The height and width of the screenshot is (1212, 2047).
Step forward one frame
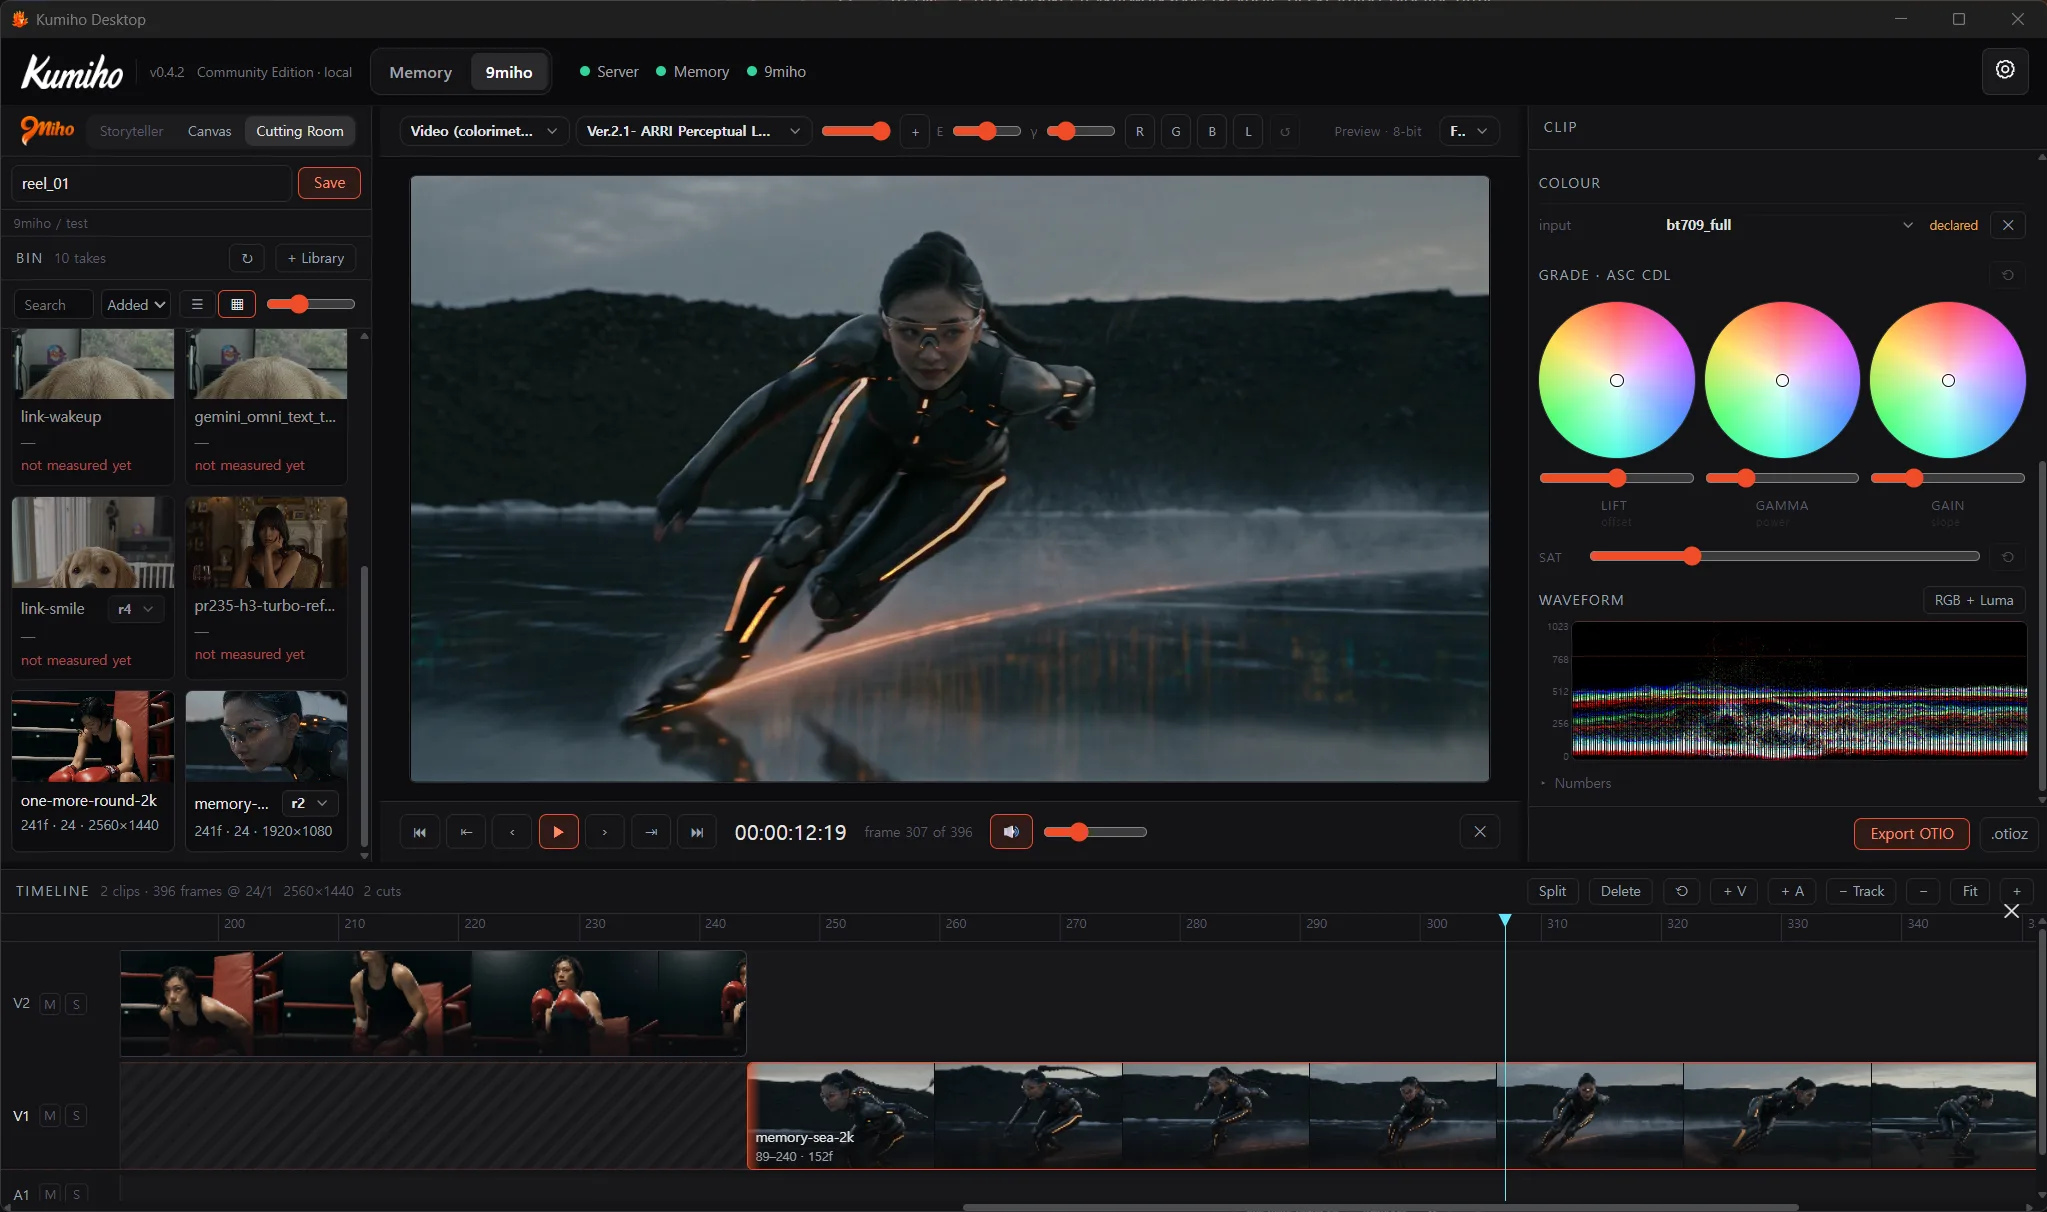pos(604,832)
